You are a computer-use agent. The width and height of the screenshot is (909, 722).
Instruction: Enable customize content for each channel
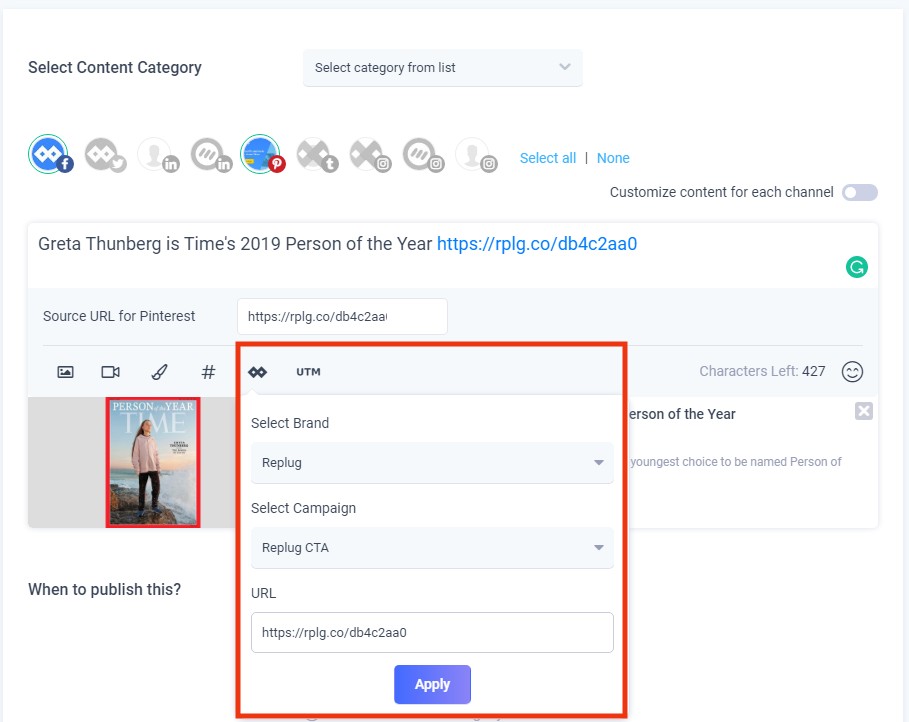(859, 192)
